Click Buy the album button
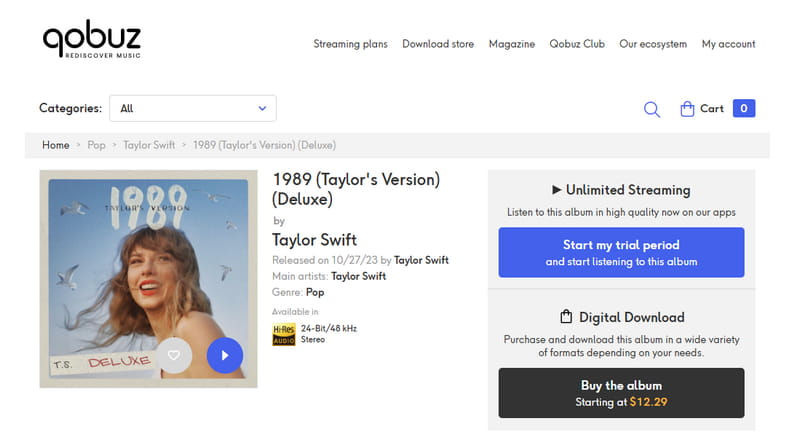The width and height of the screenshot is (800, 443). coord(621,393)
